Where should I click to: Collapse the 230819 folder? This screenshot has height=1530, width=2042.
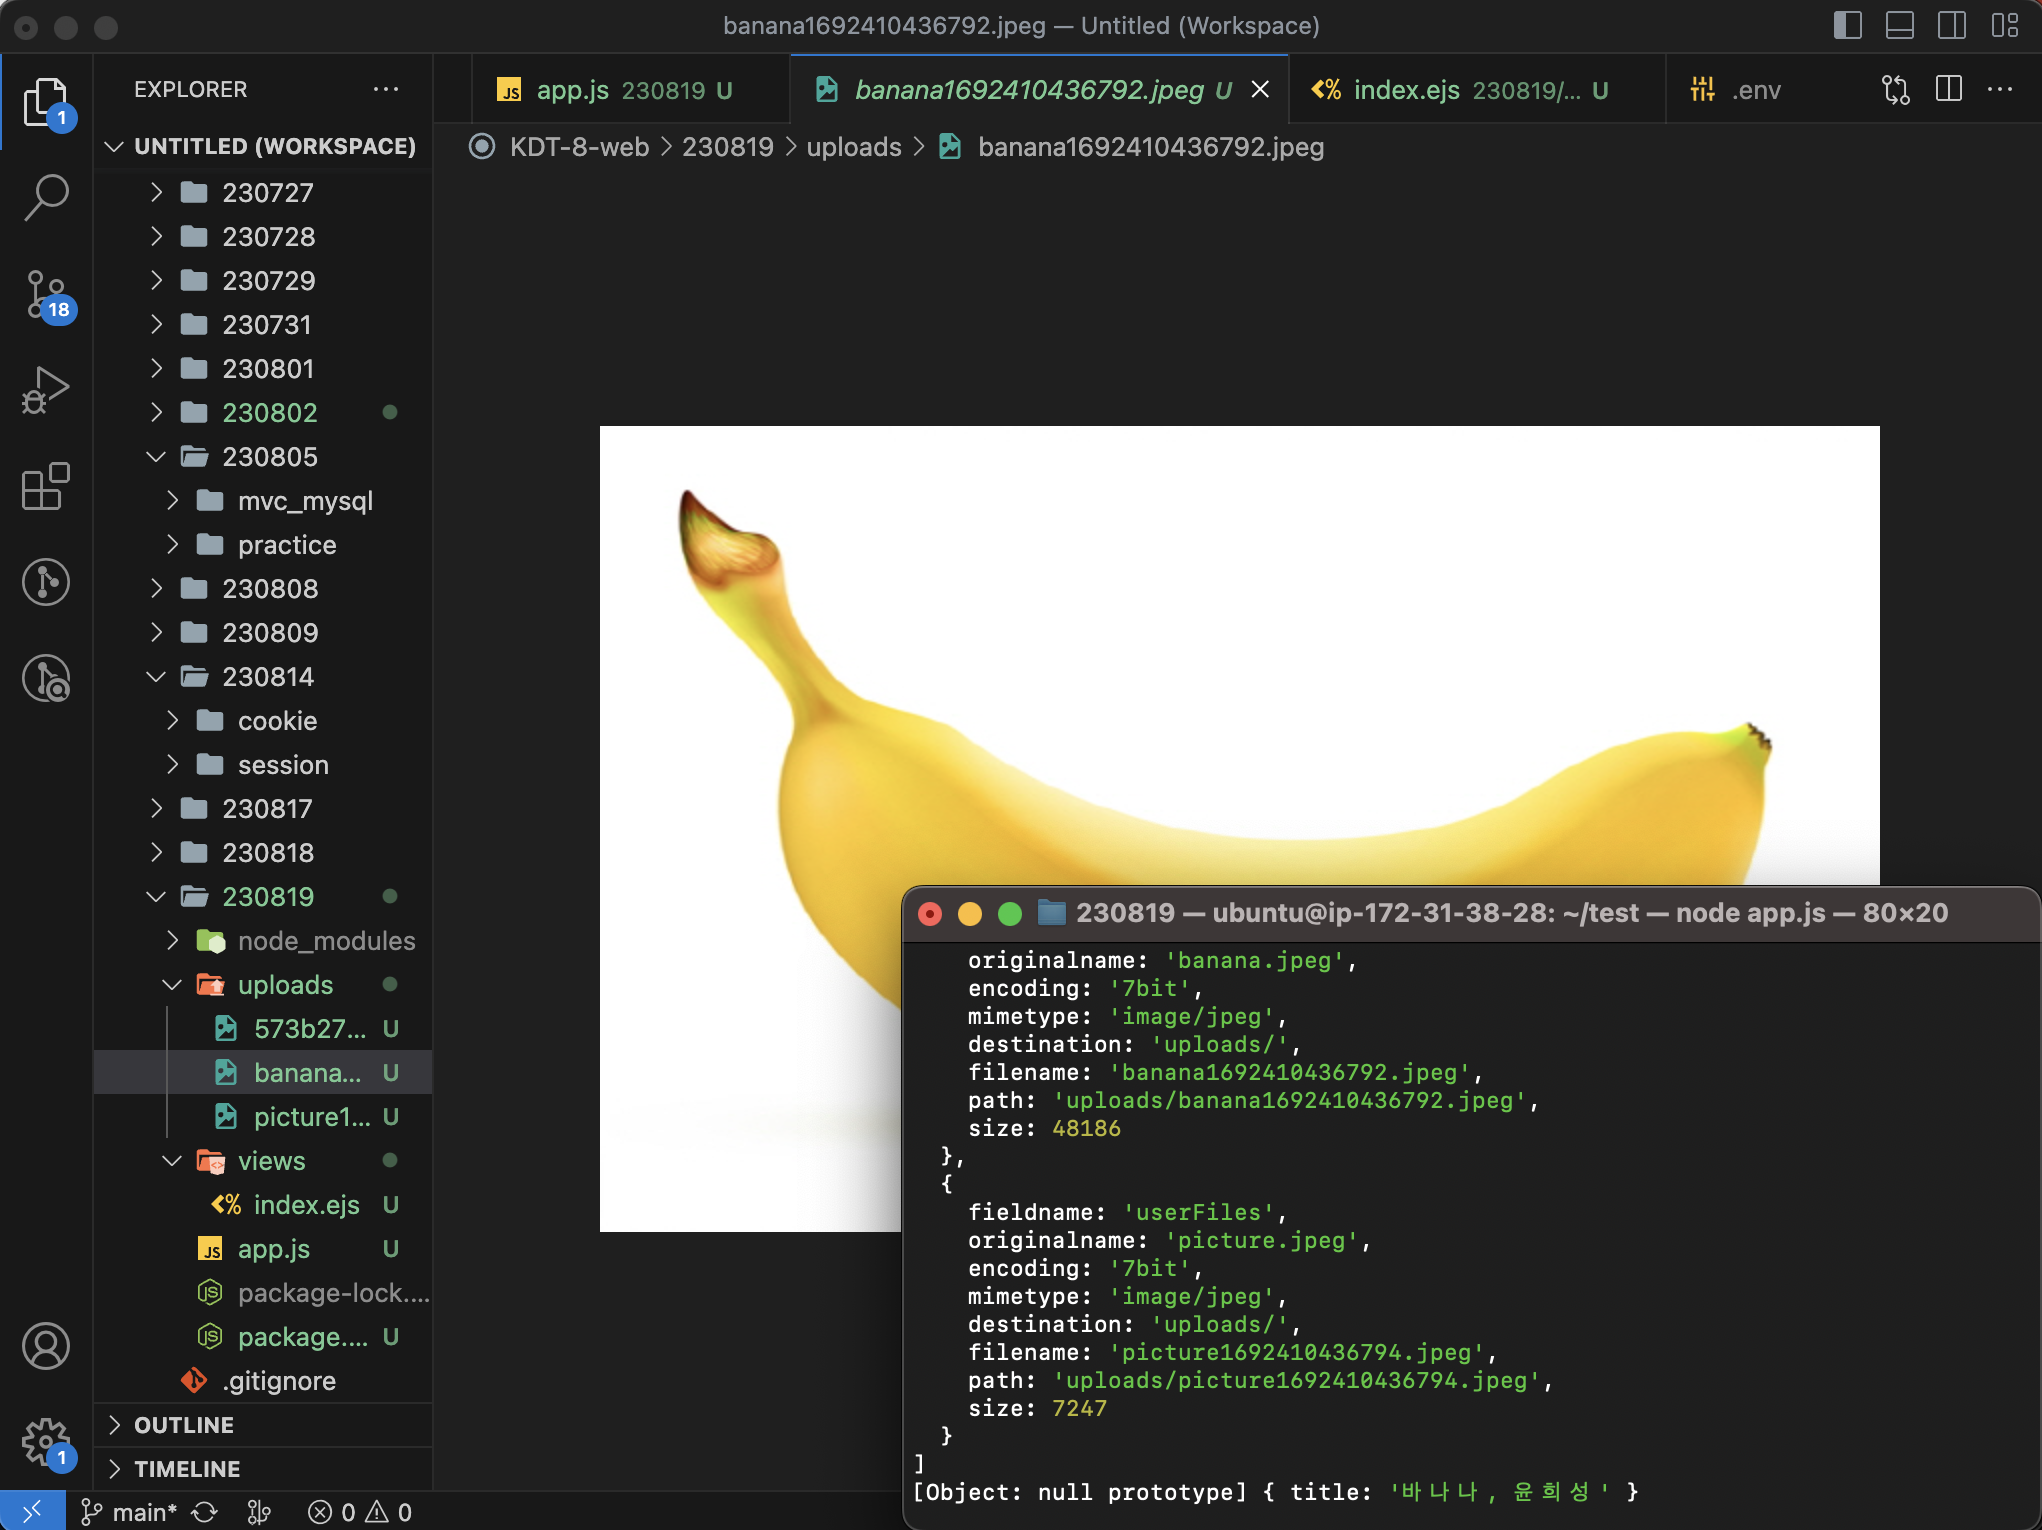[x=263, y=896]
